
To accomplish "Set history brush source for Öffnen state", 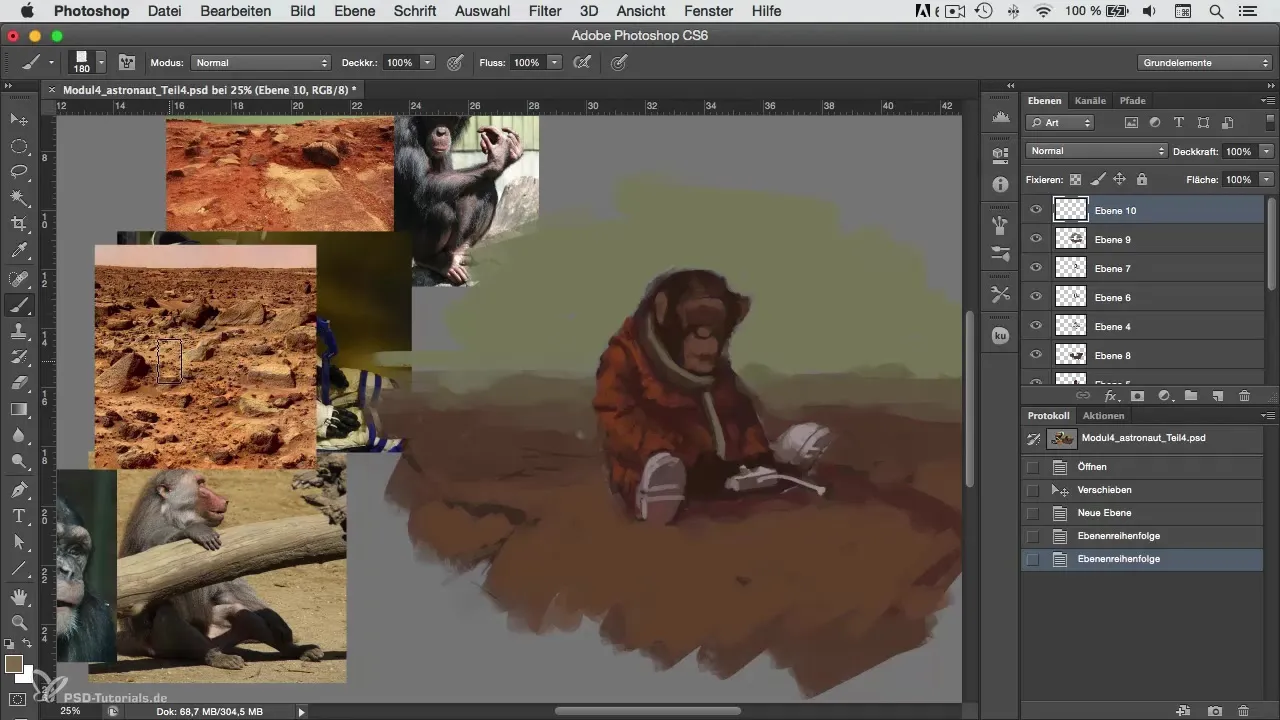I will point(1033,467).
